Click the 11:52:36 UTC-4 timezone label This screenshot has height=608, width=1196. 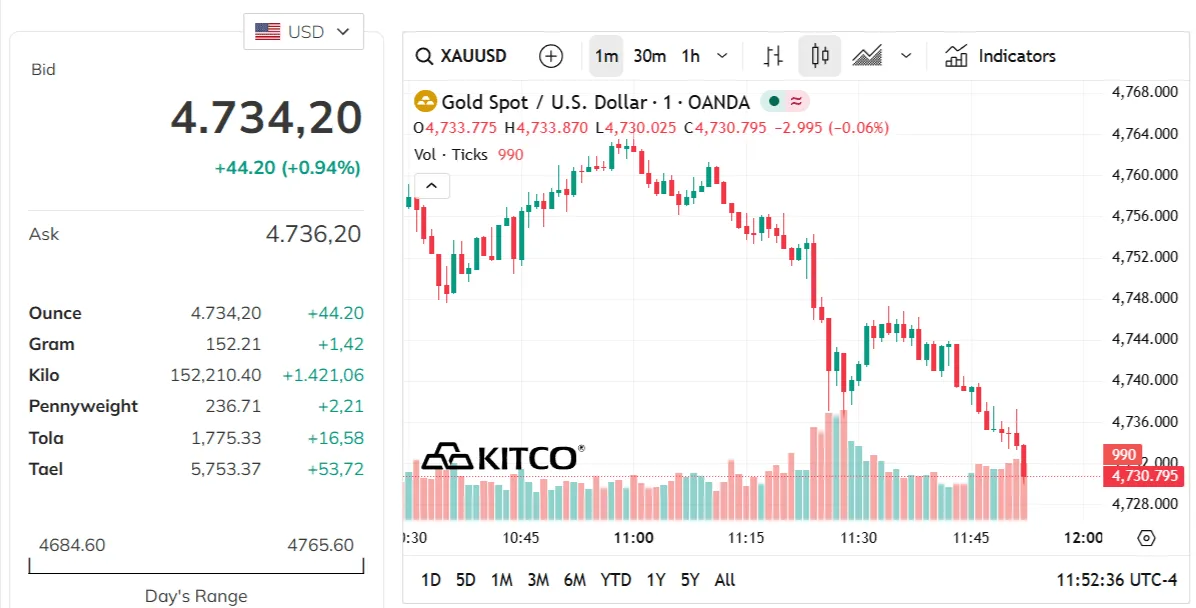point(1117,580)
